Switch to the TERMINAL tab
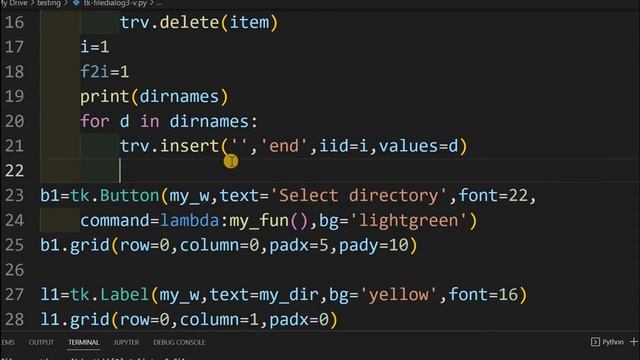Image resolution: width=640 pixels, height=360 pixels. click(84, 342)
